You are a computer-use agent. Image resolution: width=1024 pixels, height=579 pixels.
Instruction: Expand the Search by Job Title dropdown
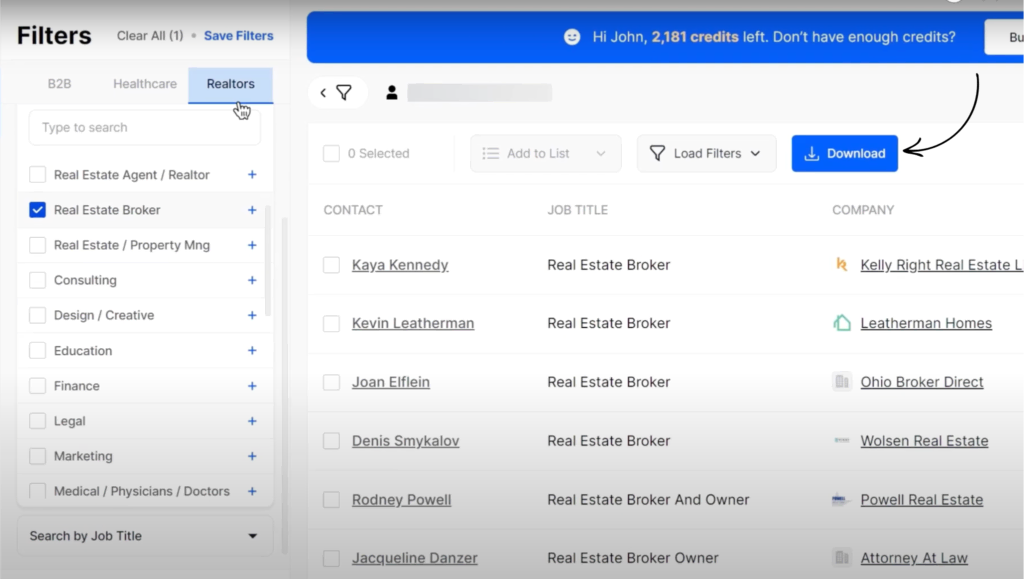144,536
